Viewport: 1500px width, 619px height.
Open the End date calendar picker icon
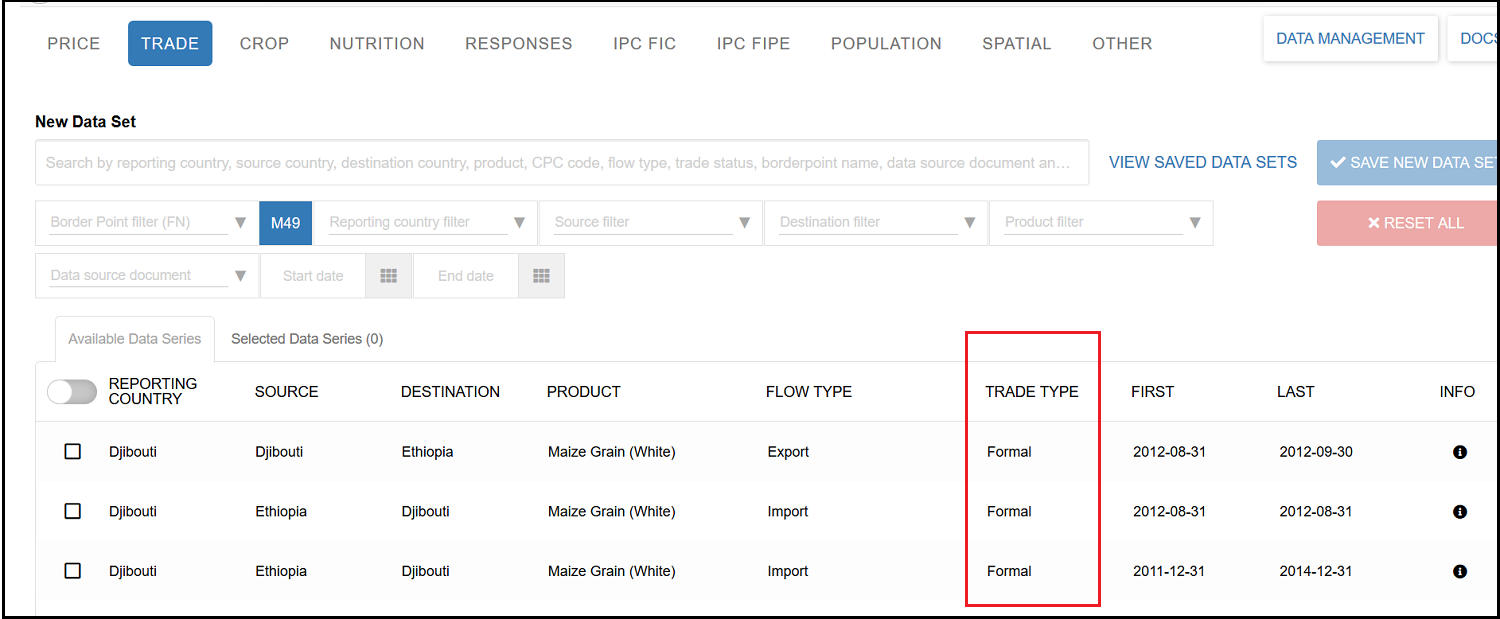[541, 276]
